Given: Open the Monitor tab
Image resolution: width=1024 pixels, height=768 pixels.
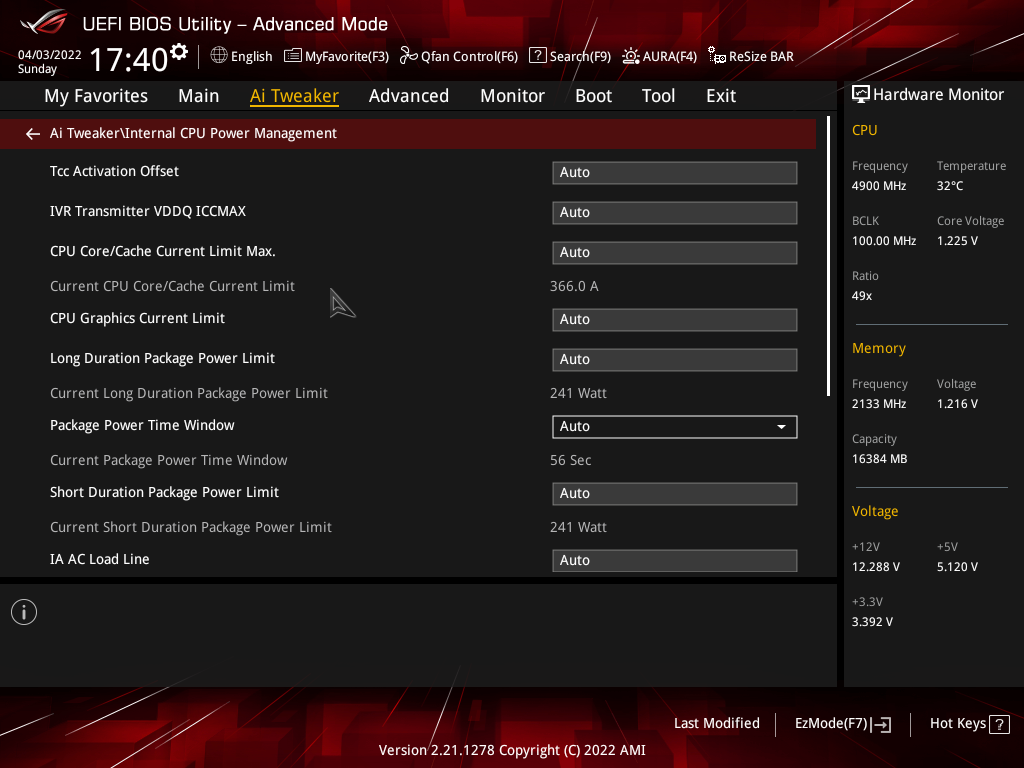Looking at the screenshot, I should [x=512, y=96].
